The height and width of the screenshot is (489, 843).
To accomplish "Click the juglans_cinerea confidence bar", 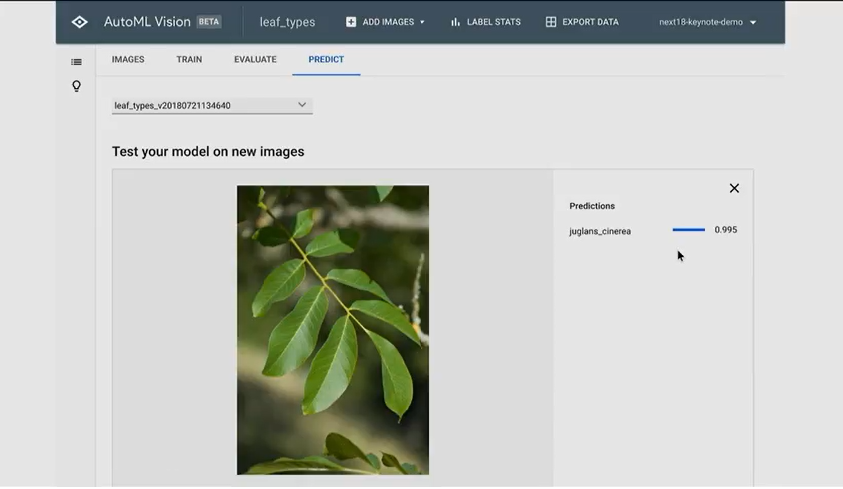I will click(x=688, y=230).
